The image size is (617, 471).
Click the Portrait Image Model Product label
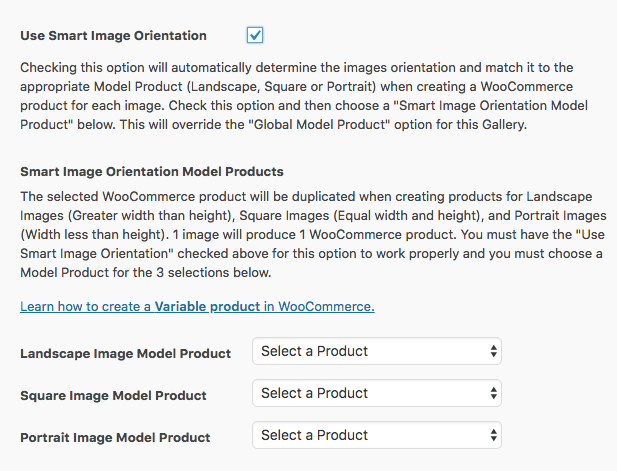coord(115,438)
